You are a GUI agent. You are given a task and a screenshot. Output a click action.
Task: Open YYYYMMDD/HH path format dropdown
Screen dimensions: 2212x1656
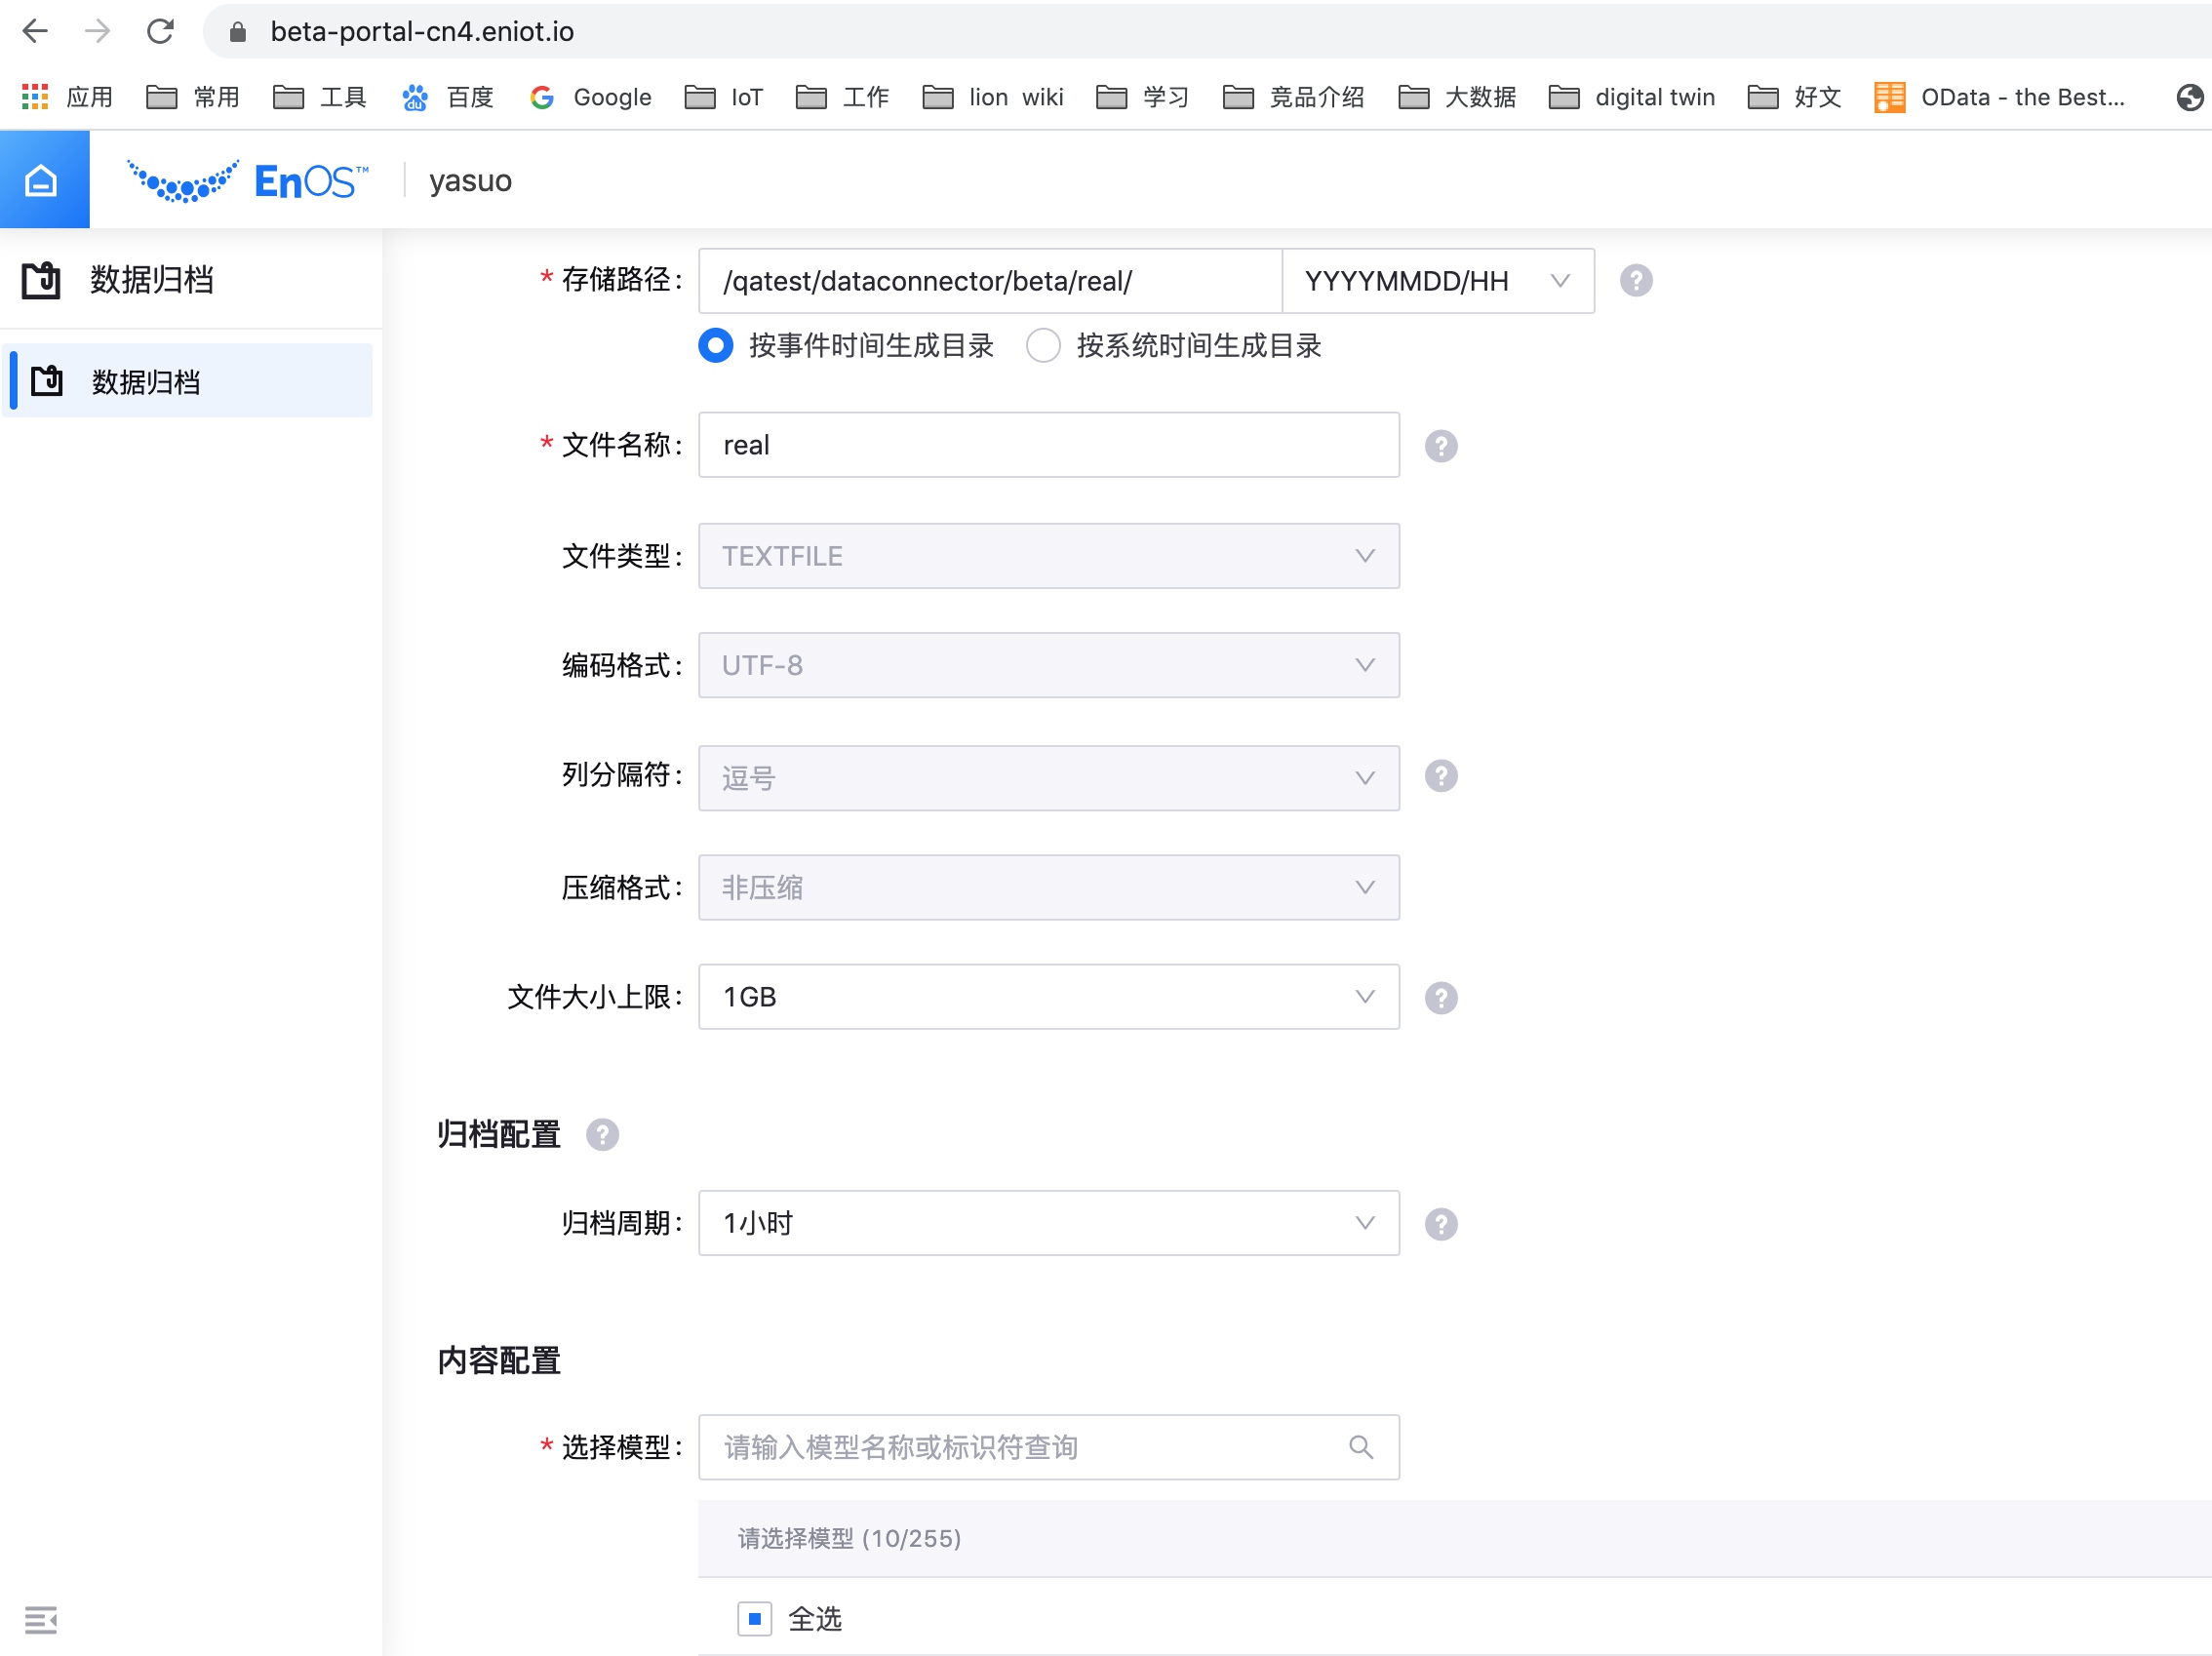click(x=1437, y=281)
